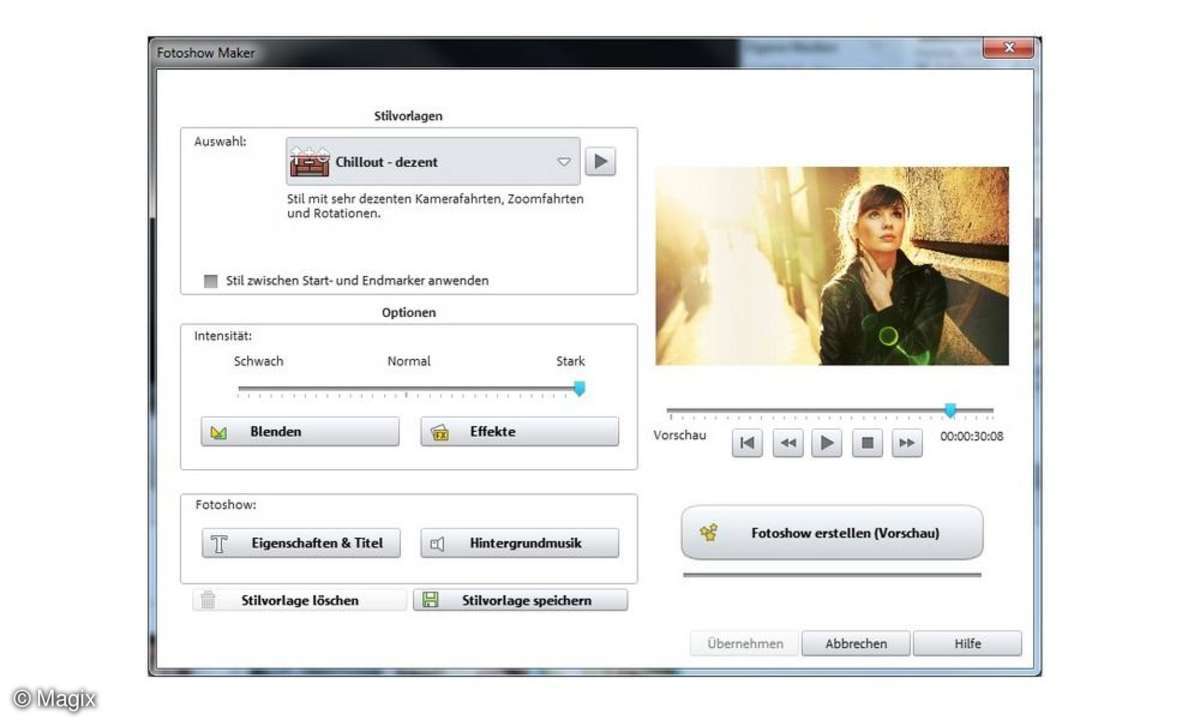1200x720 pixels.
Task: Play the selected style template preview
Action: (600, 162)
